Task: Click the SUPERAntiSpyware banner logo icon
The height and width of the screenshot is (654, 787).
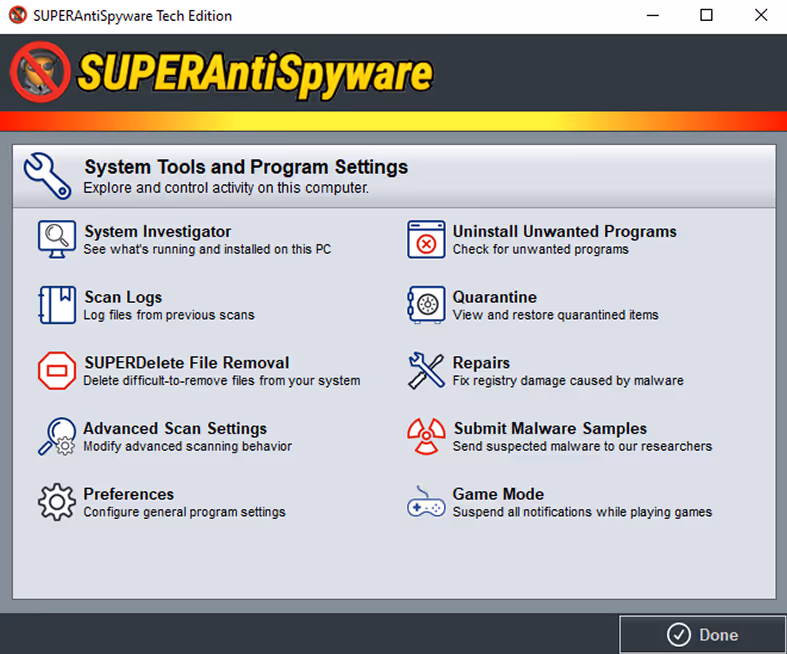Action: click(x=40, y=72)
